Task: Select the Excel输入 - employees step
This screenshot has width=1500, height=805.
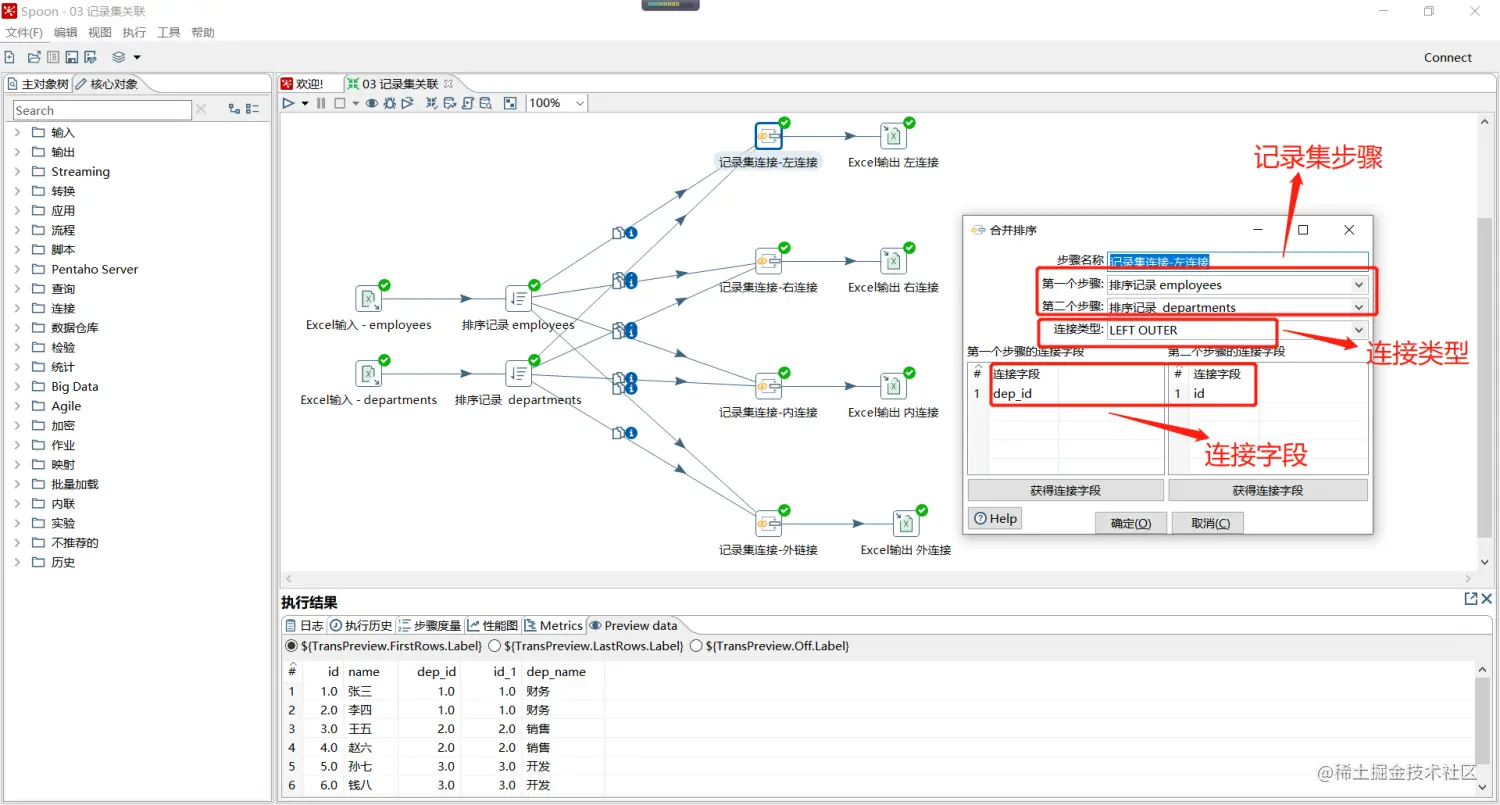Action: [369, 299]
